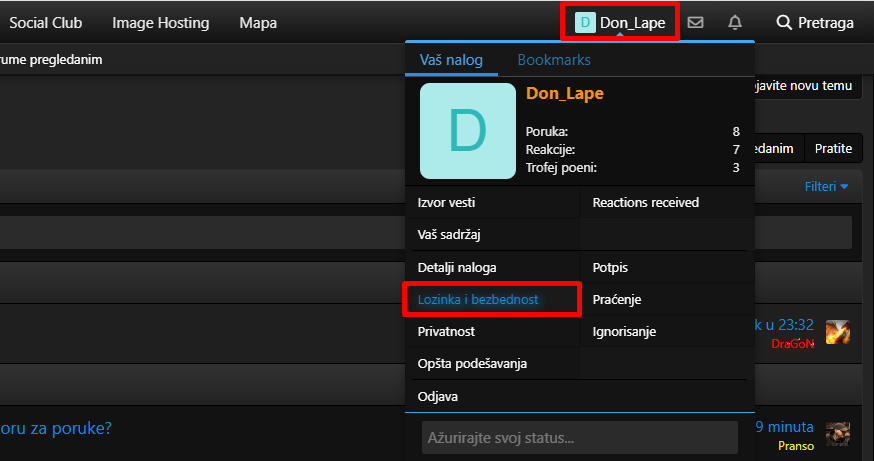Viewport: 874px width, 461px height.
Task: Open the bell notifications icon
Action: pyautogui.click(x=735, y=22)
